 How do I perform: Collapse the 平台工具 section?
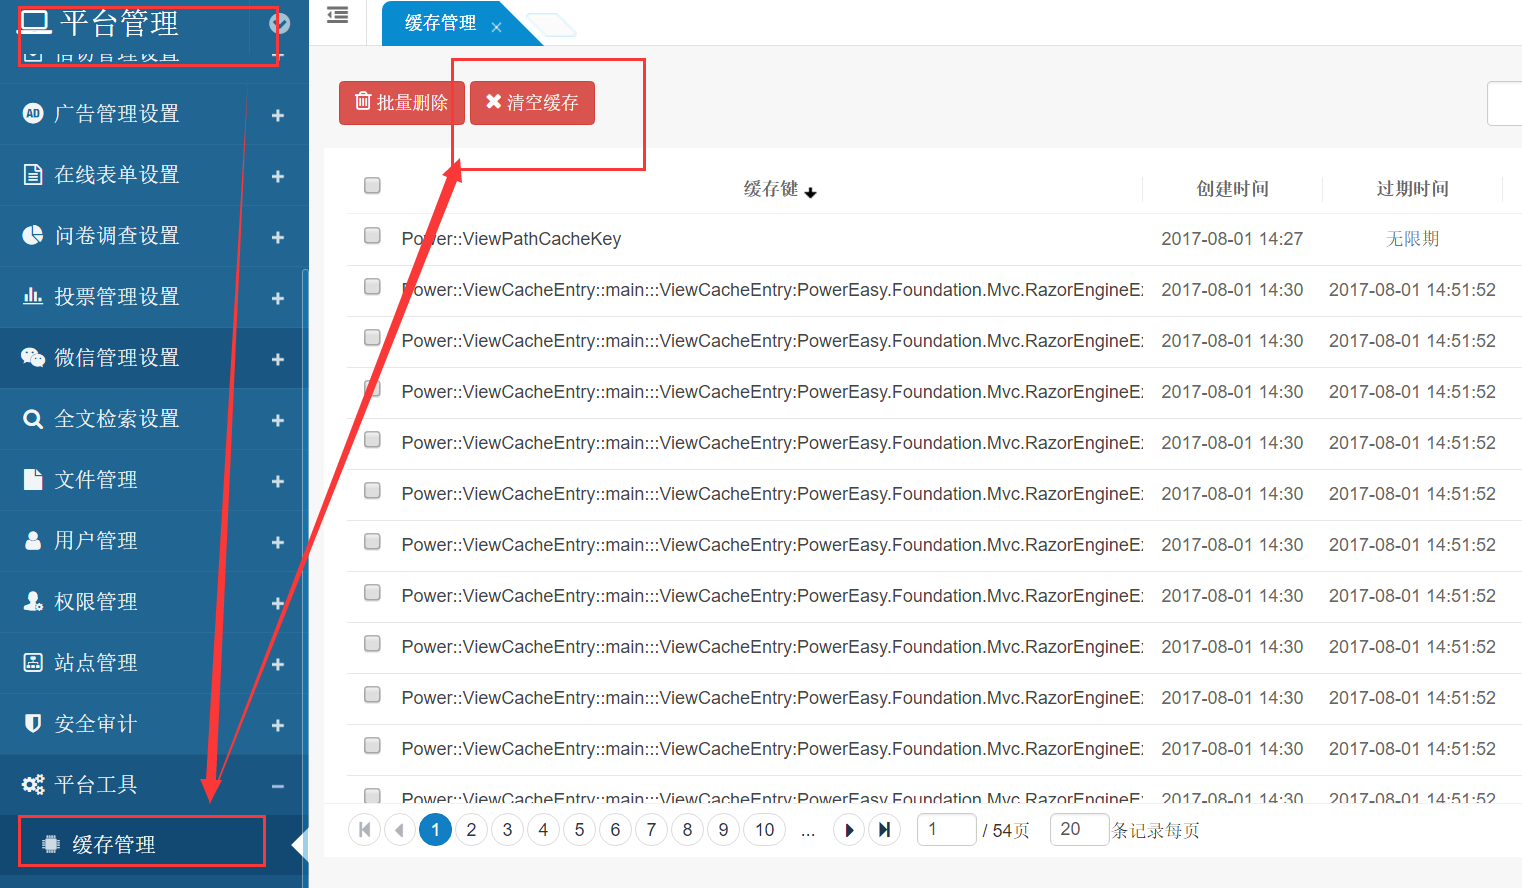click(x=278, y=786)
